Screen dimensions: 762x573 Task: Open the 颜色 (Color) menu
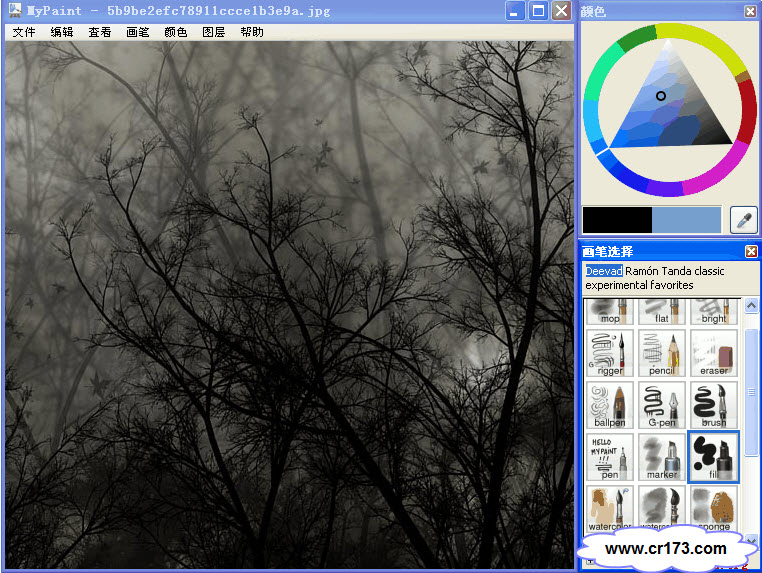175,32
